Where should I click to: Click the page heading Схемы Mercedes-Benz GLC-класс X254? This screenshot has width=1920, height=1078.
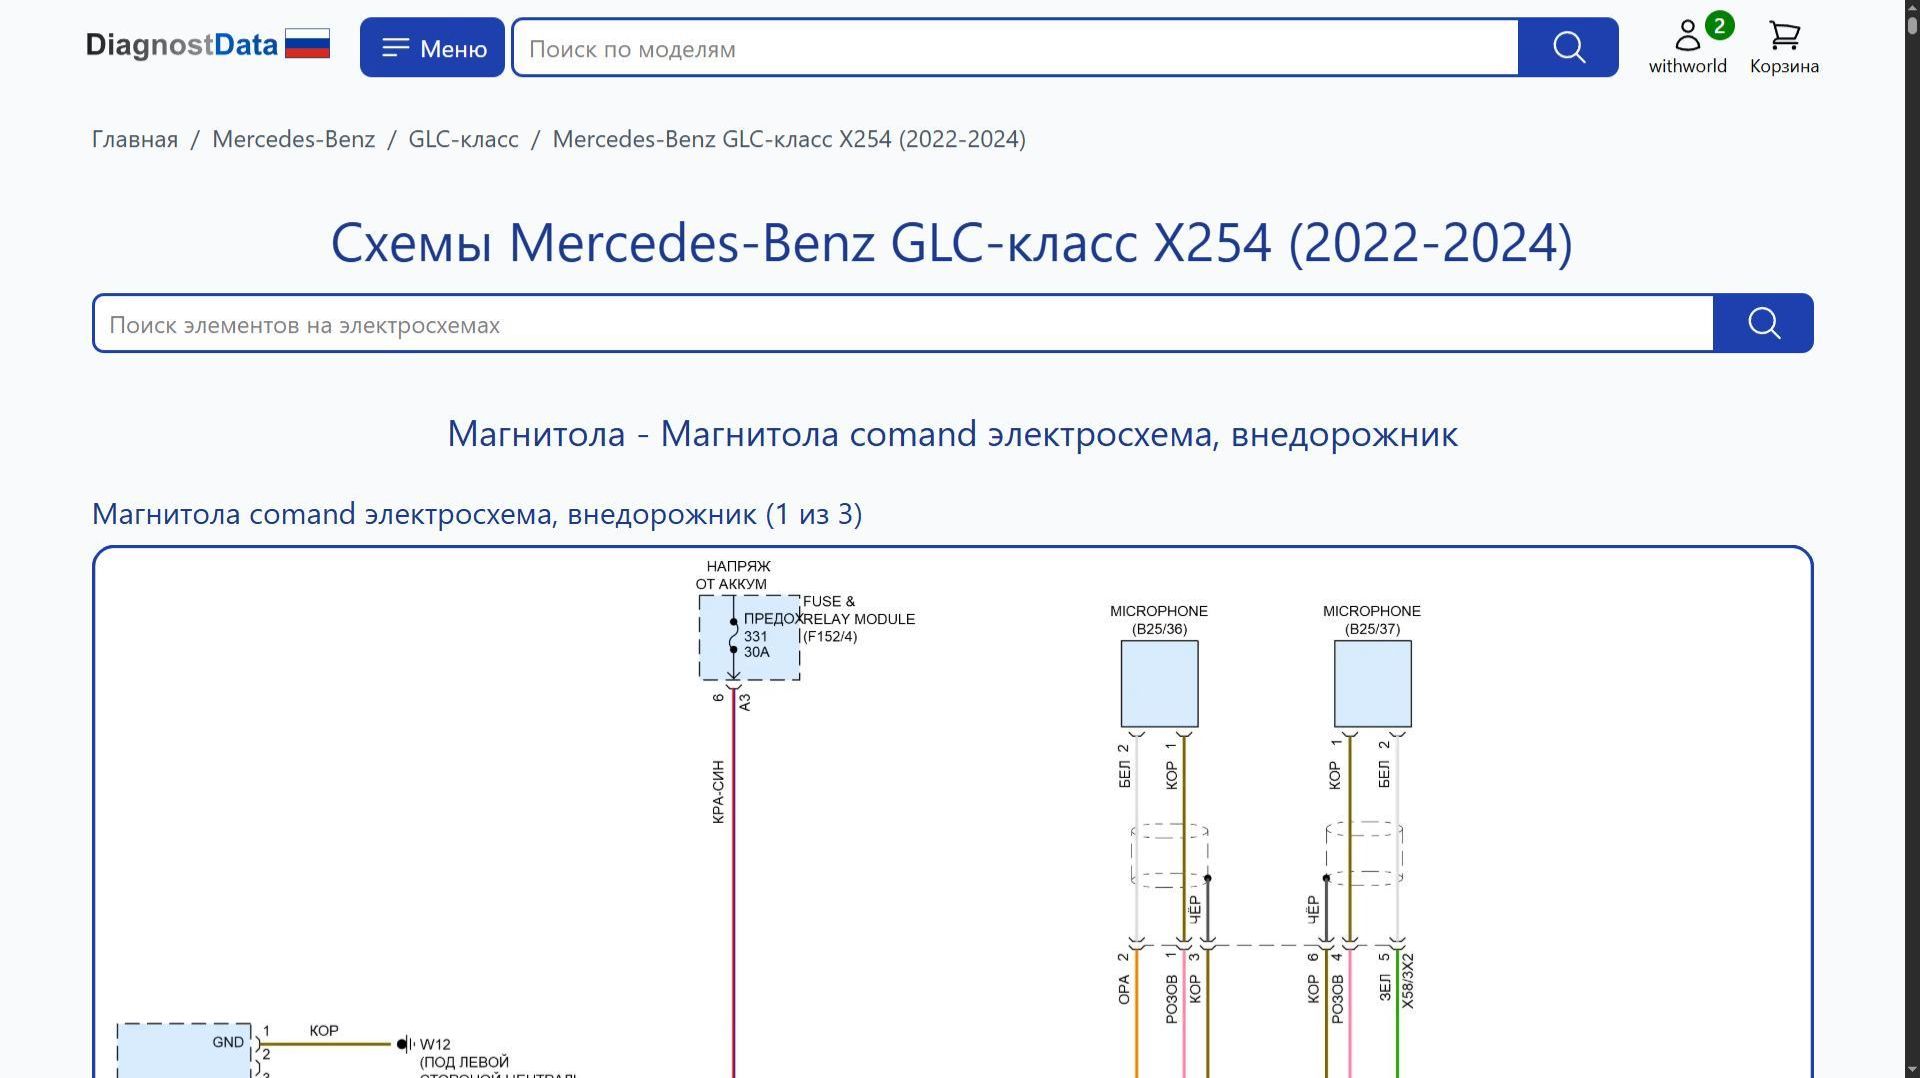(x=952, y=242)
